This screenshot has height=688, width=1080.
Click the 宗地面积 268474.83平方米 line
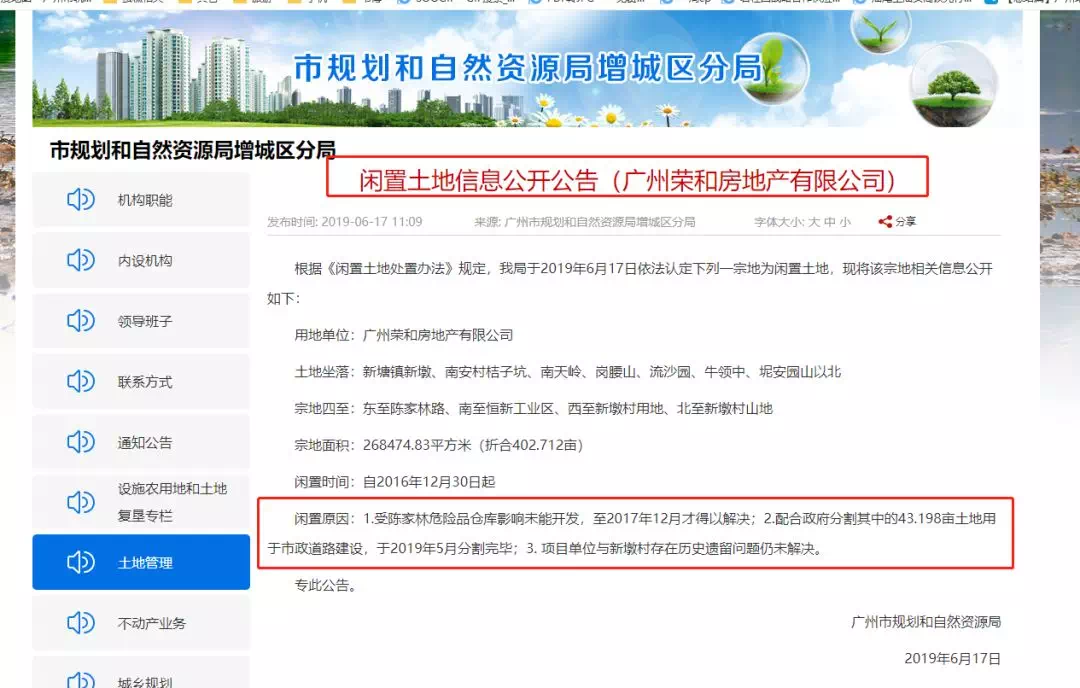[439, 445]
